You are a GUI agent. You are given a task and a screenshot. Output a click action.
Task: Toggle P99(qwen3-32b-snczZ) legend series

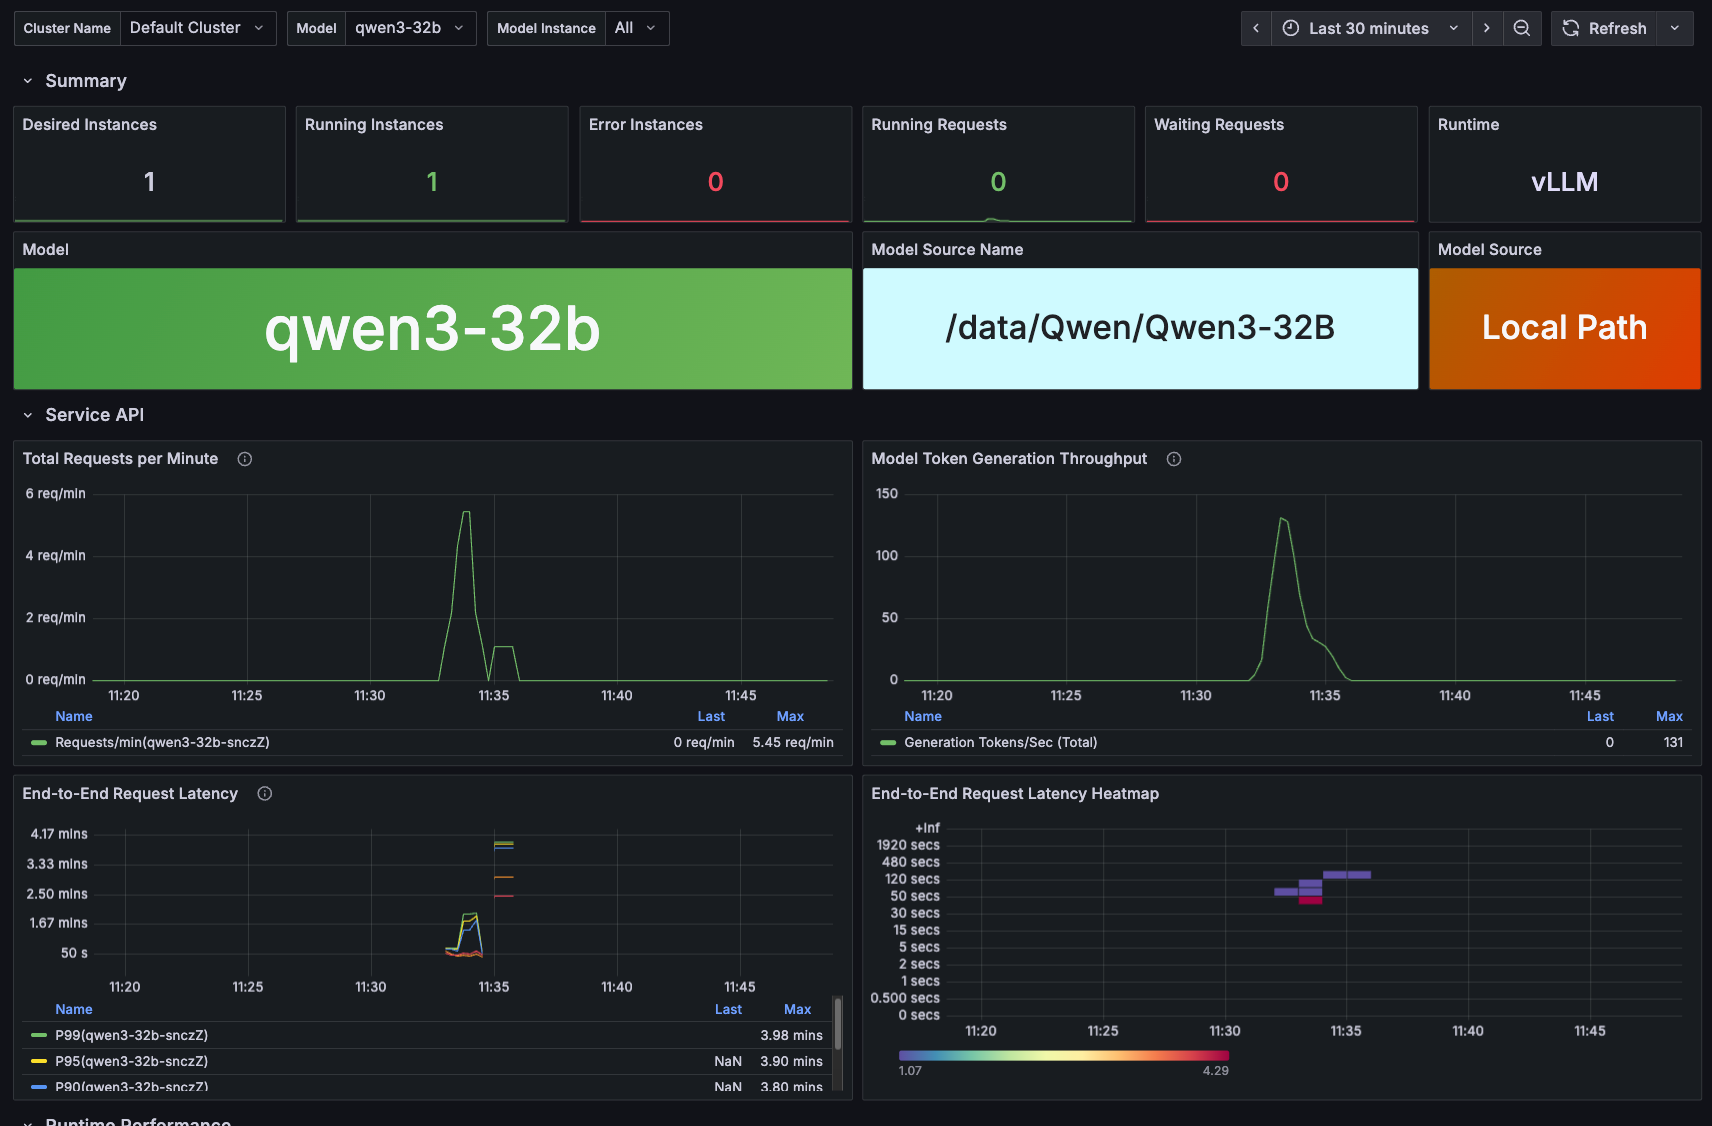coord(131,1035)
